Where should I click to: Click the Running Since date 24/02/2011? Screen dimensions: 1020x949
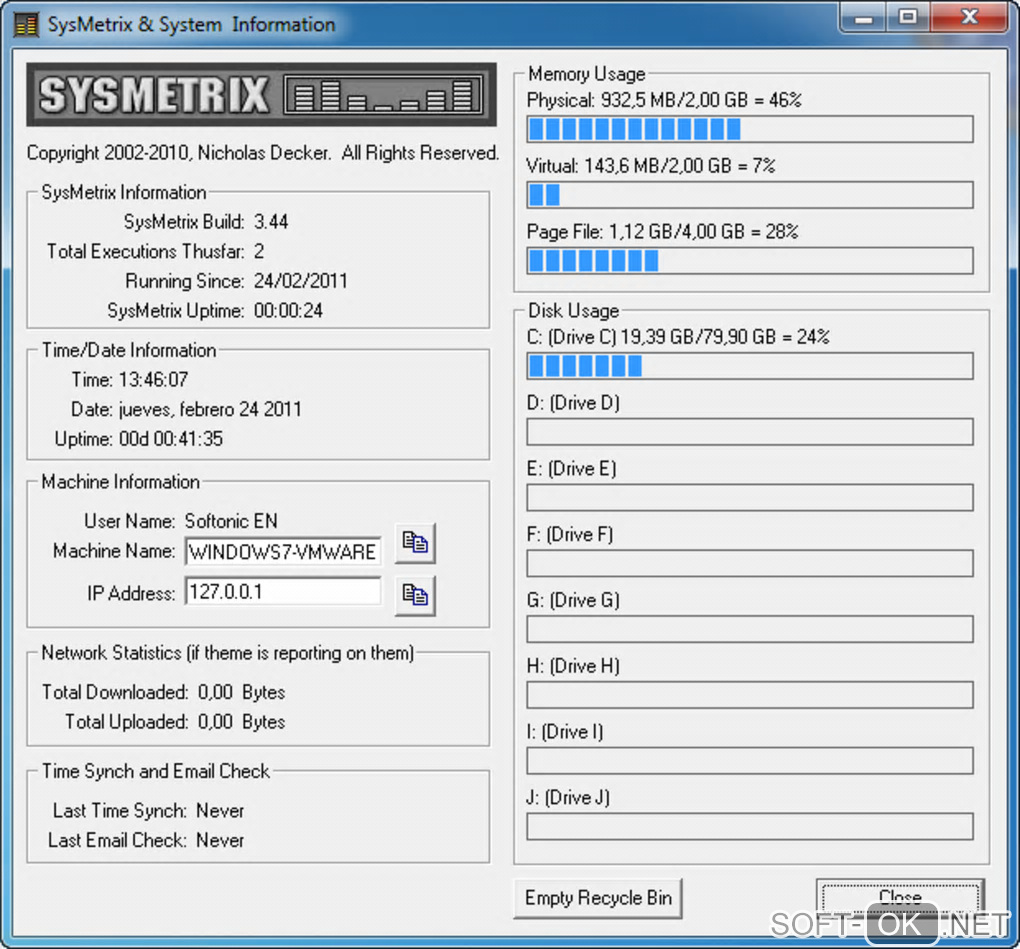[x=301, y=281]
